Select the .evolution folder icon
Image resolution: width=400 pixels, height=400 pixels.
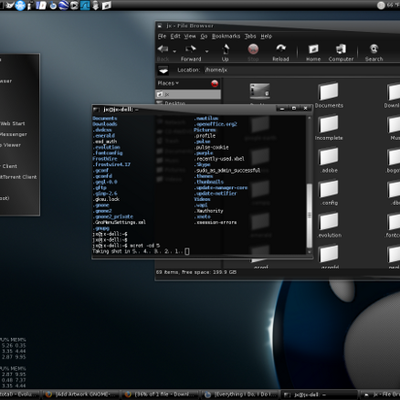pos(329,221)
